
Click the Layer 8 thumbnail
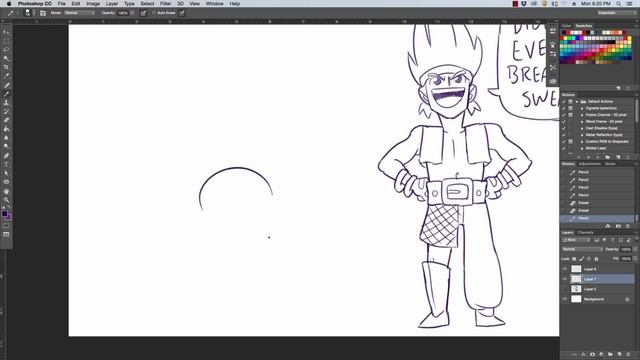click(576, 269)
